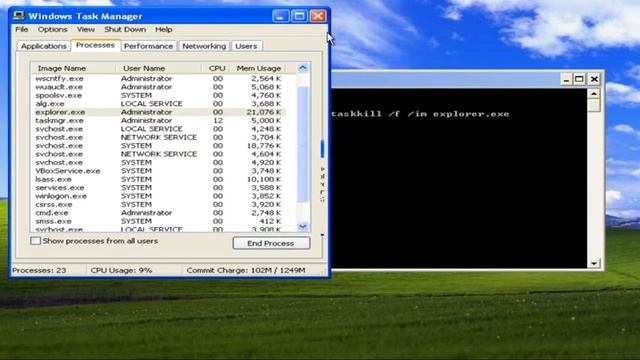Image resolution: width=640 pixels, height=360 pixels.
Task: Click process list scroll up arrow
Action: tap(303, 68)
